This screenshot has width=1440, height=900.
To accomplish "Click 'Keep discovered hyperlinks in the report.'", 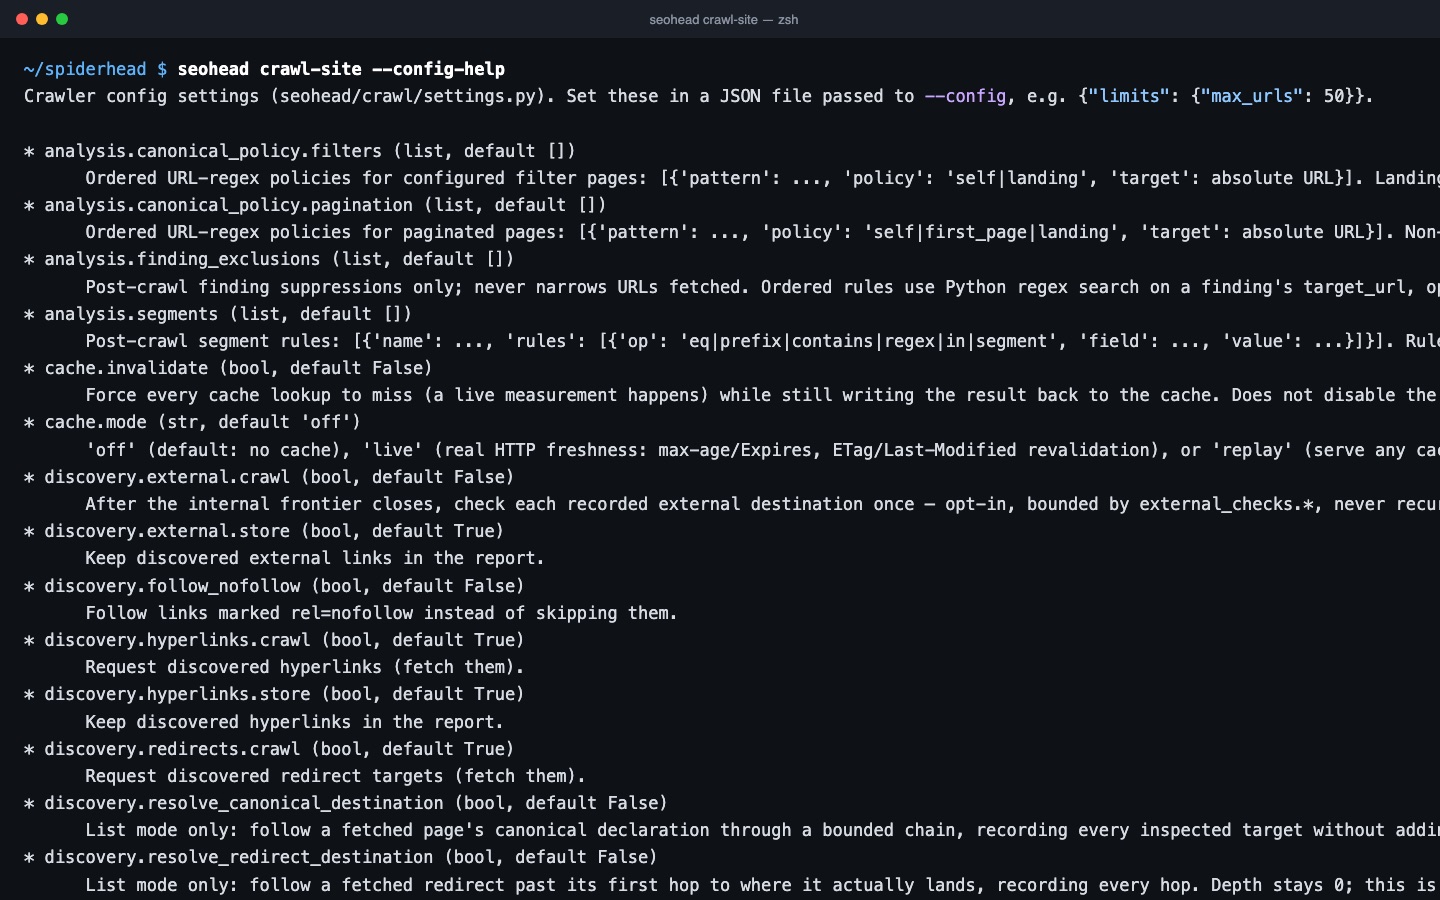I will (295, 722).
